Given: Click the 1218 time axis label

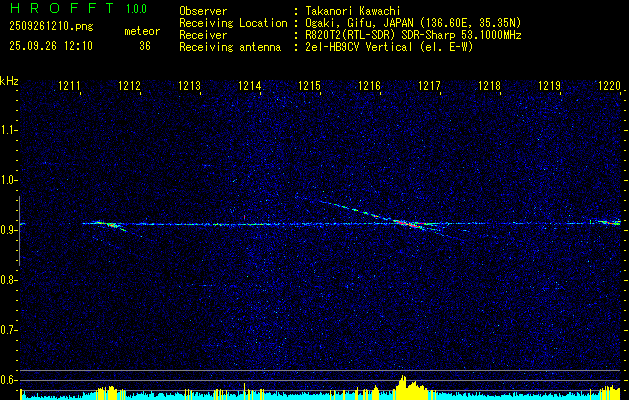Looking at the screenshot, I should (489, 86).
